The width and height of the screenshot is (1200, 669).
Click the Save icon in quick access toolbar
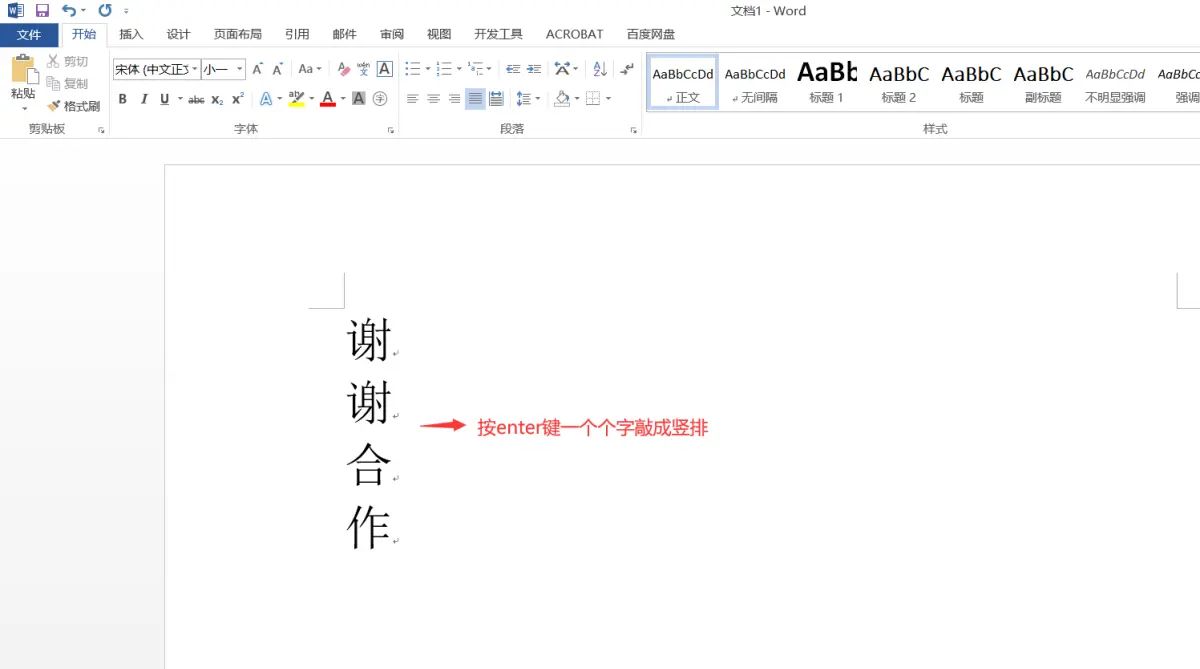click(41, 10)
